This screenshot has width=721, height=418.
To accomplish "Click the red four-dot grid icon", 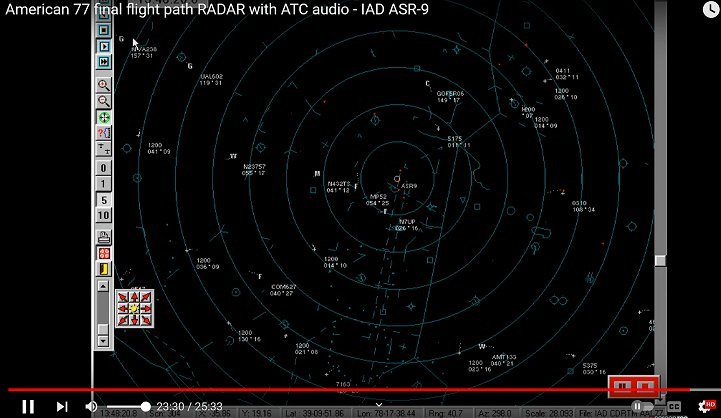I will click(104, 253).
